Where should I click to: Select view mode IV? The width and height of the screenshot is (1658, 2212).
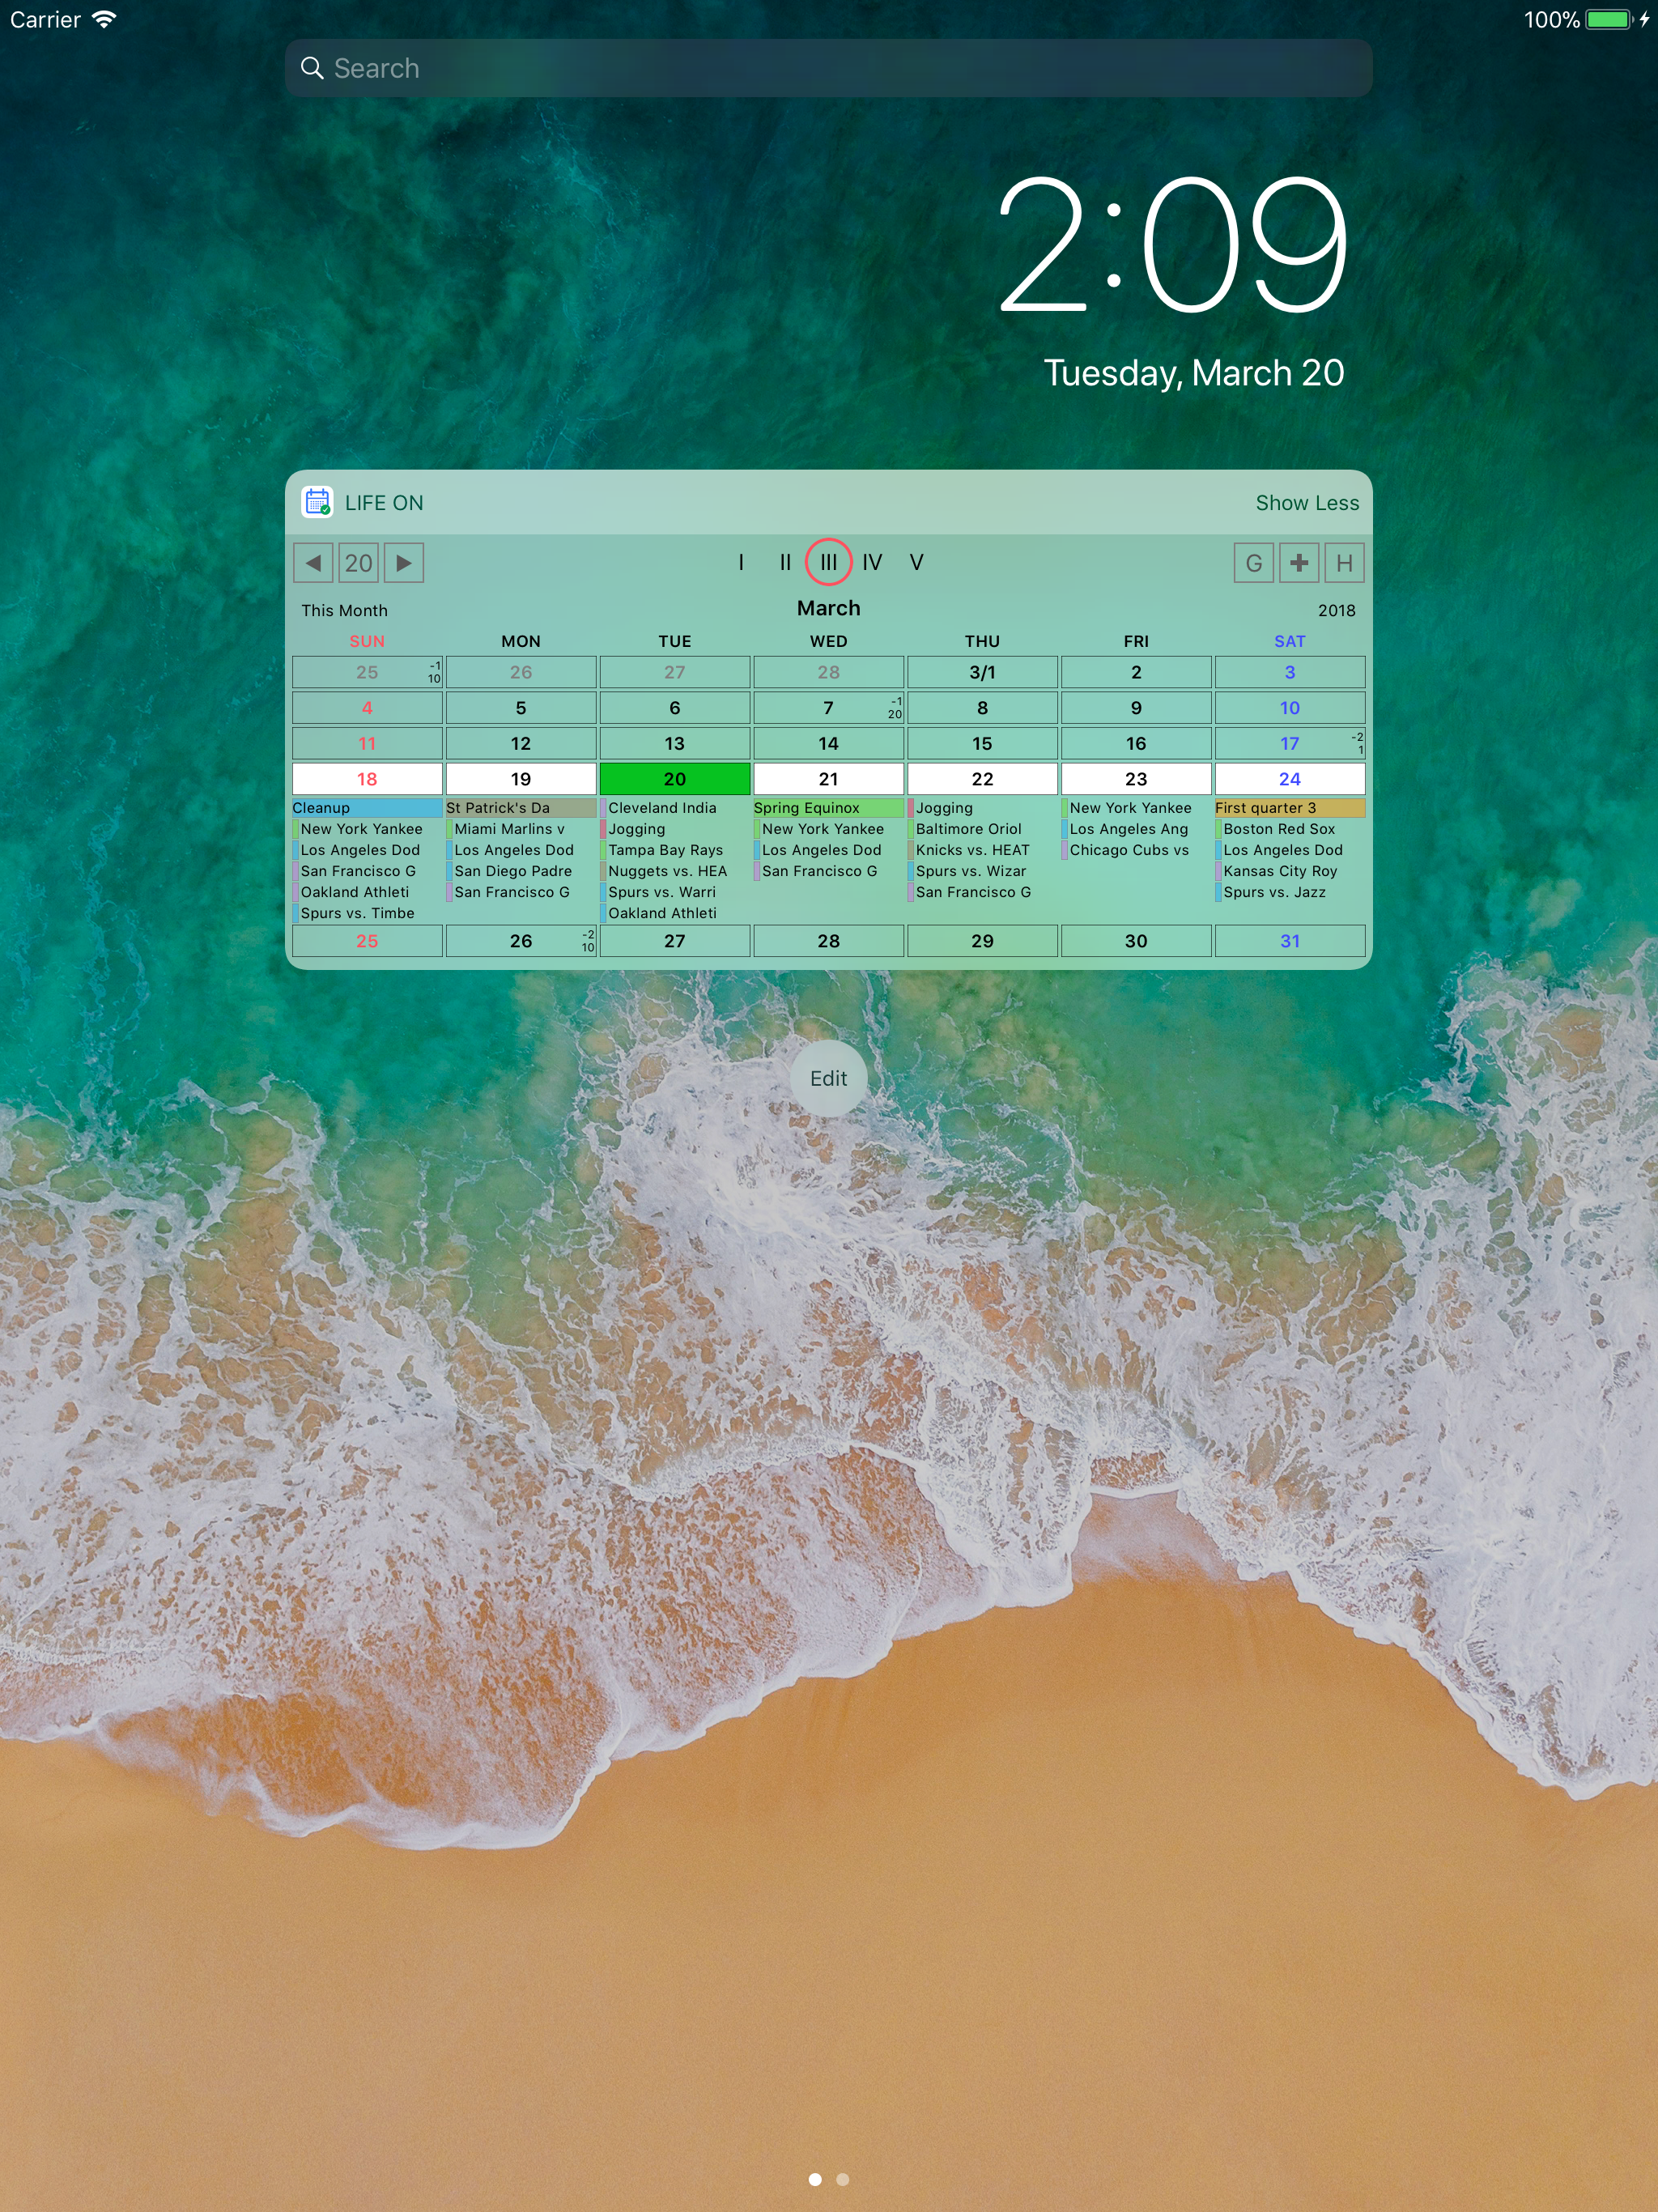[x=872, y=563]
